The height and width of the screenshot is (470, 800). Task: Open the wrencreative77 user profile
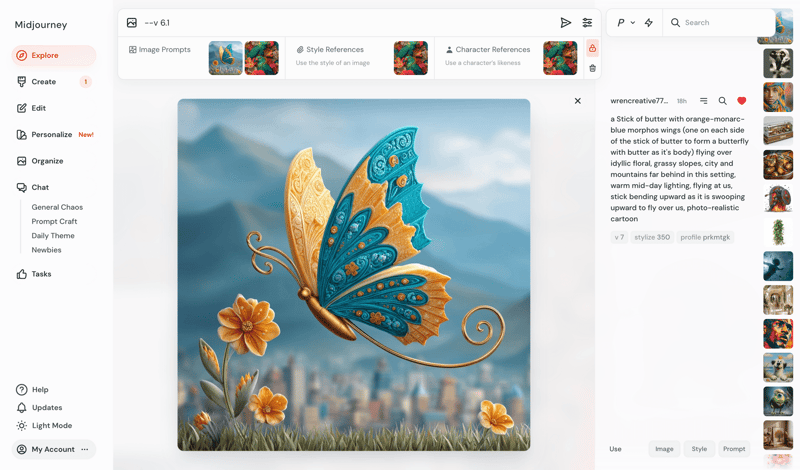click(639, 101)
